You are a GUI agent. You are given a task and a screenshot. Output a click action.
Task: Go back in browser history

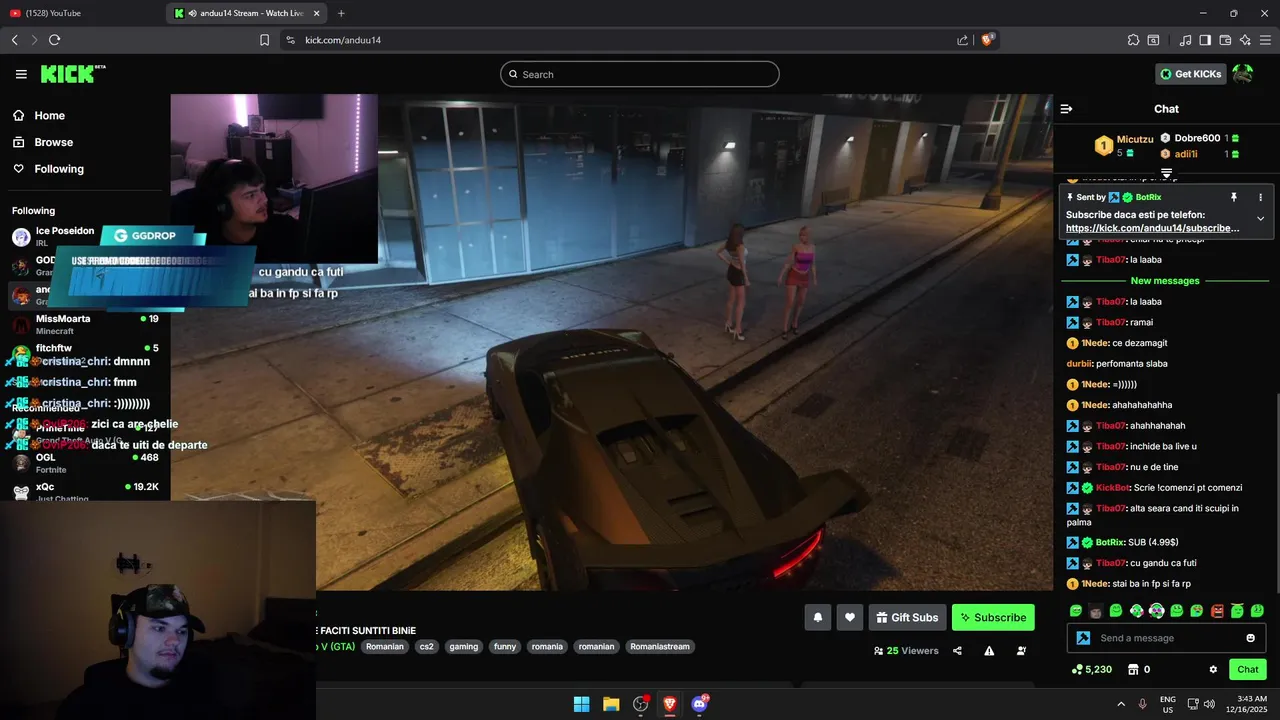click(14, 40)
